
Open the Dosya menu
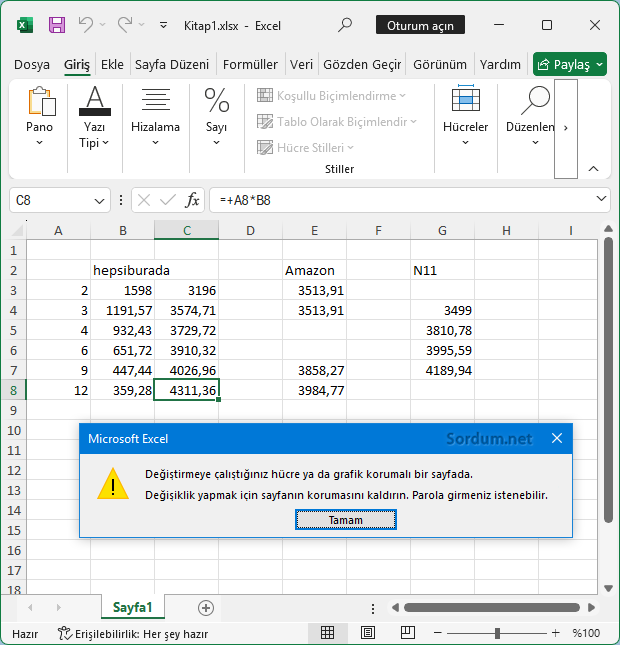coord(32,65)
